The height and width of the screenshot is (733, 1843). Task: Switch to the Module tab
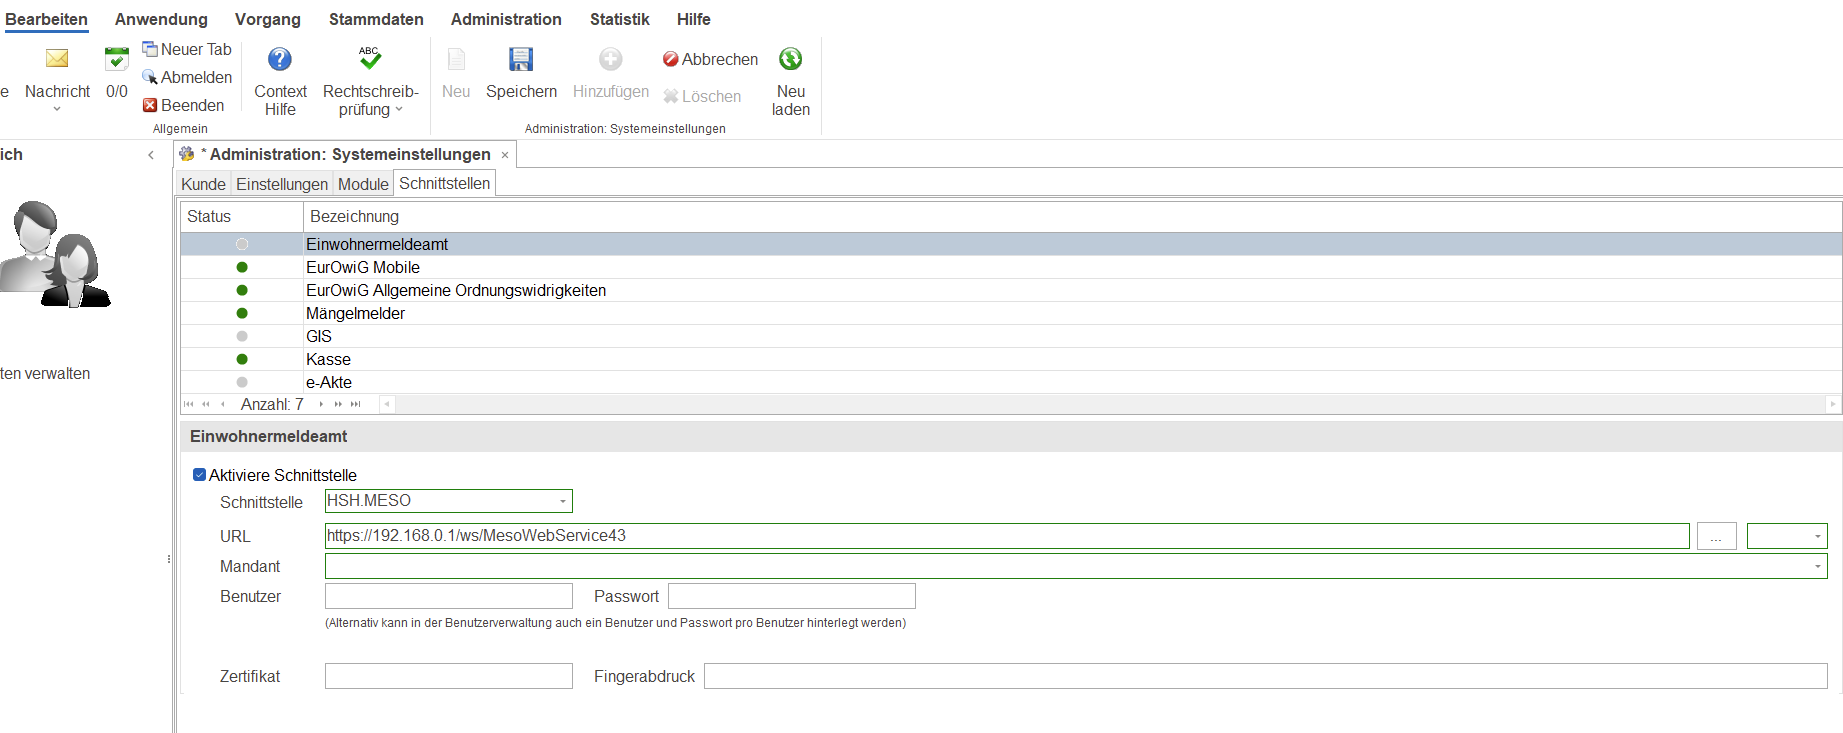point(363,184)
